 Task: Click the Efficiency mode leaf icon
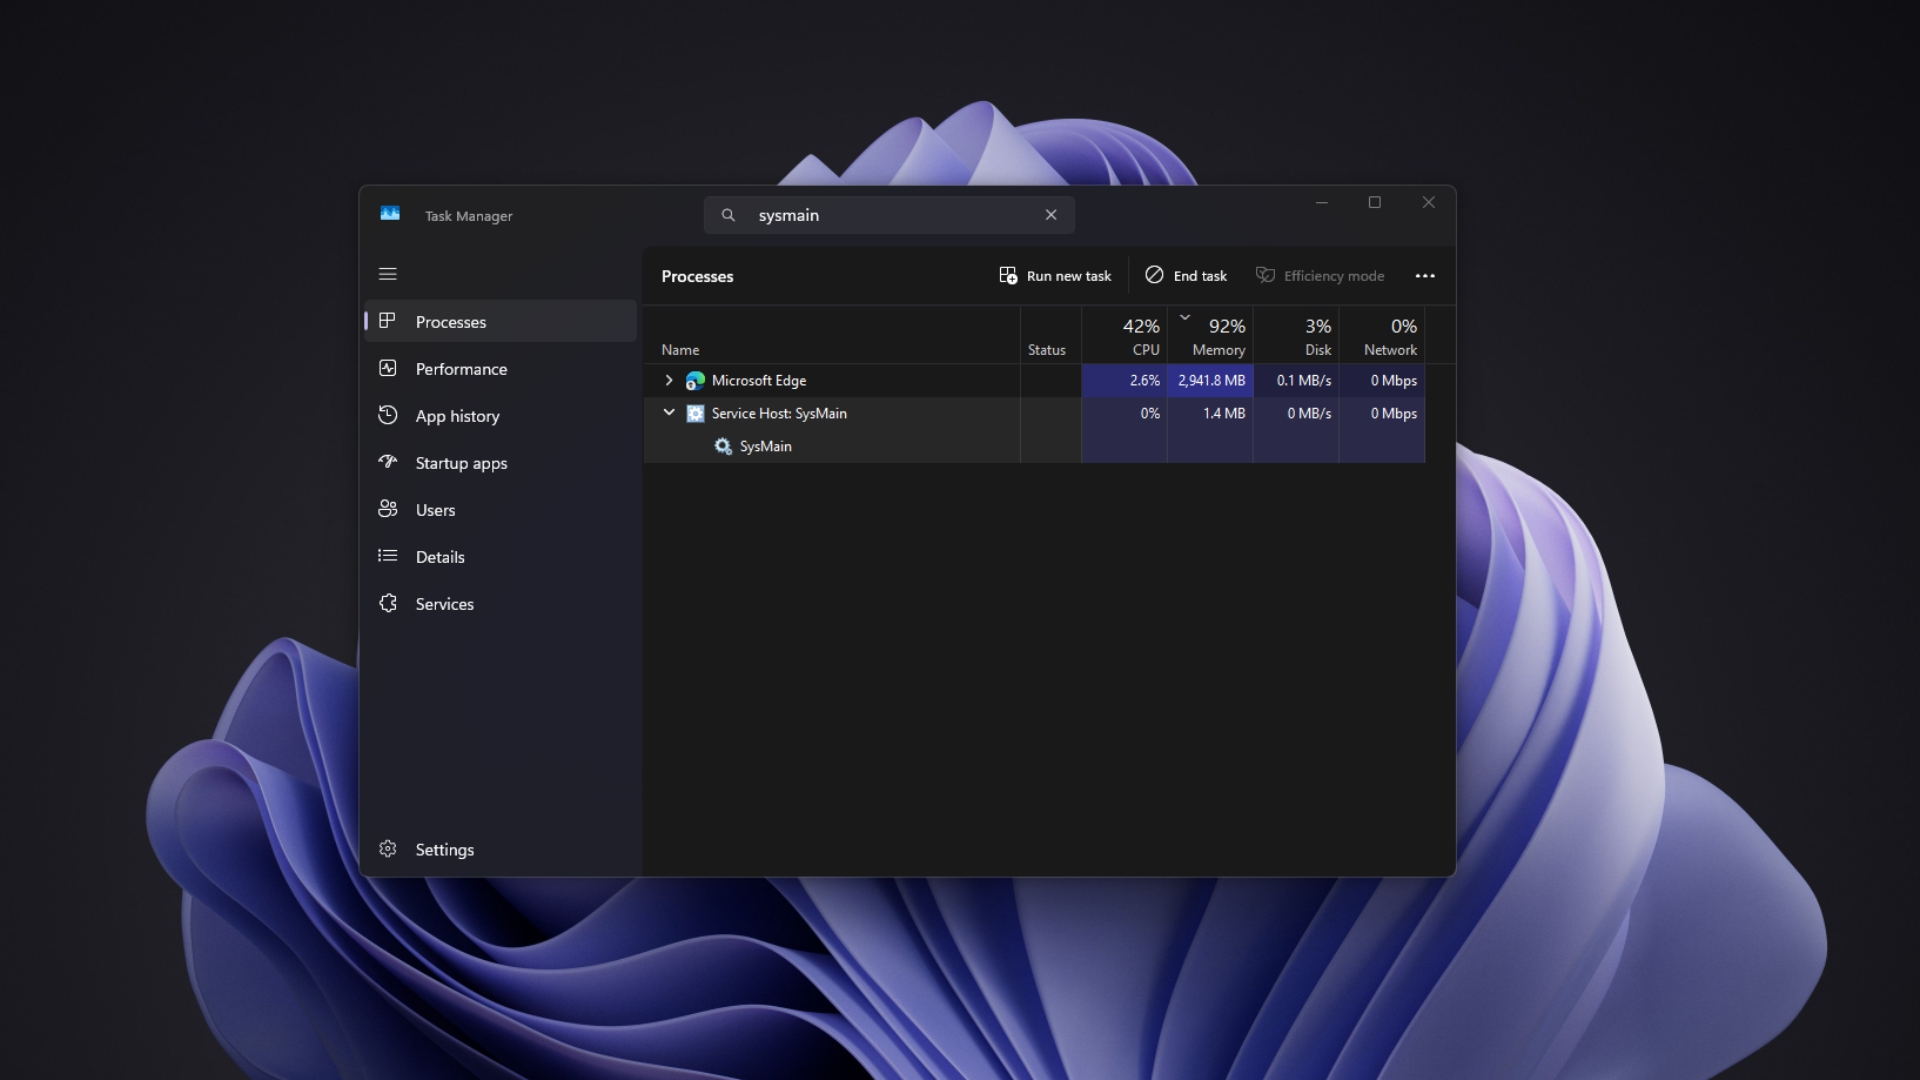coord(1265,275)
